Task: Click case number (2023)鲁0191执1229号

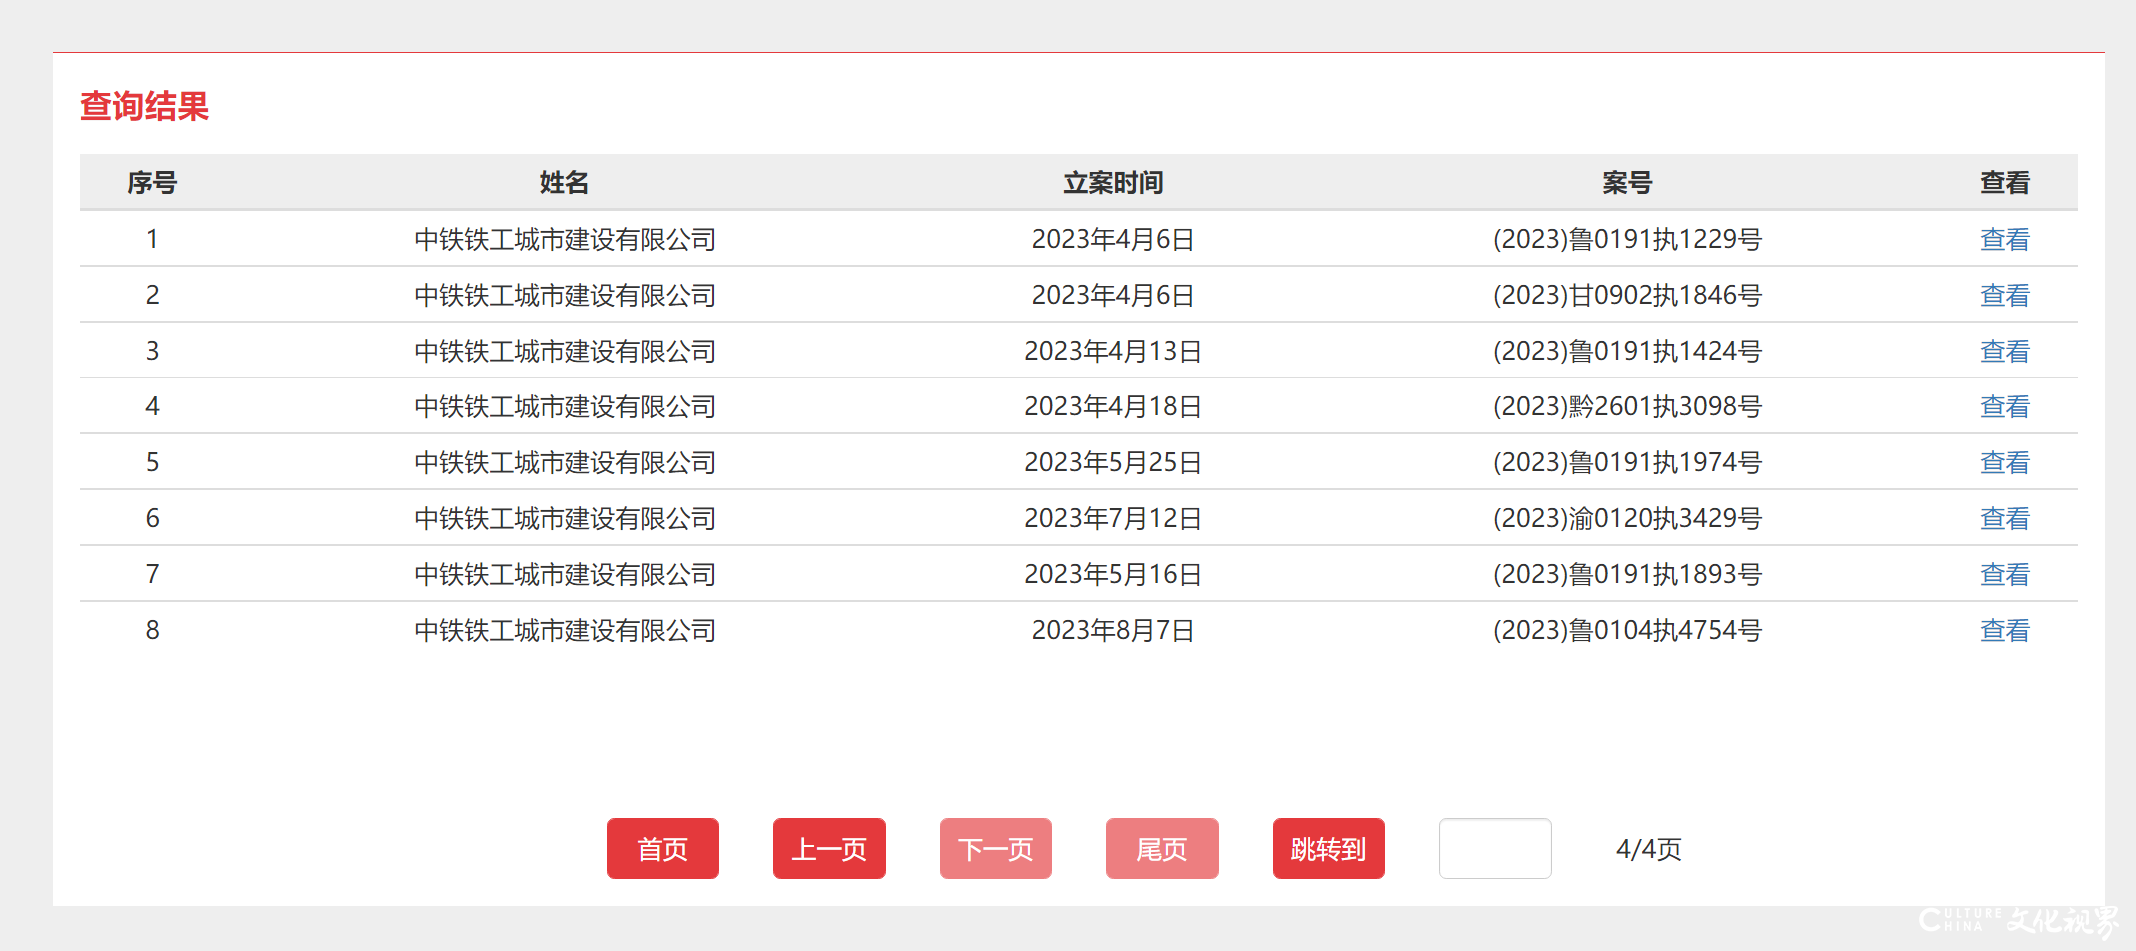Action: pyautogui.click(x=1627, y=239)
